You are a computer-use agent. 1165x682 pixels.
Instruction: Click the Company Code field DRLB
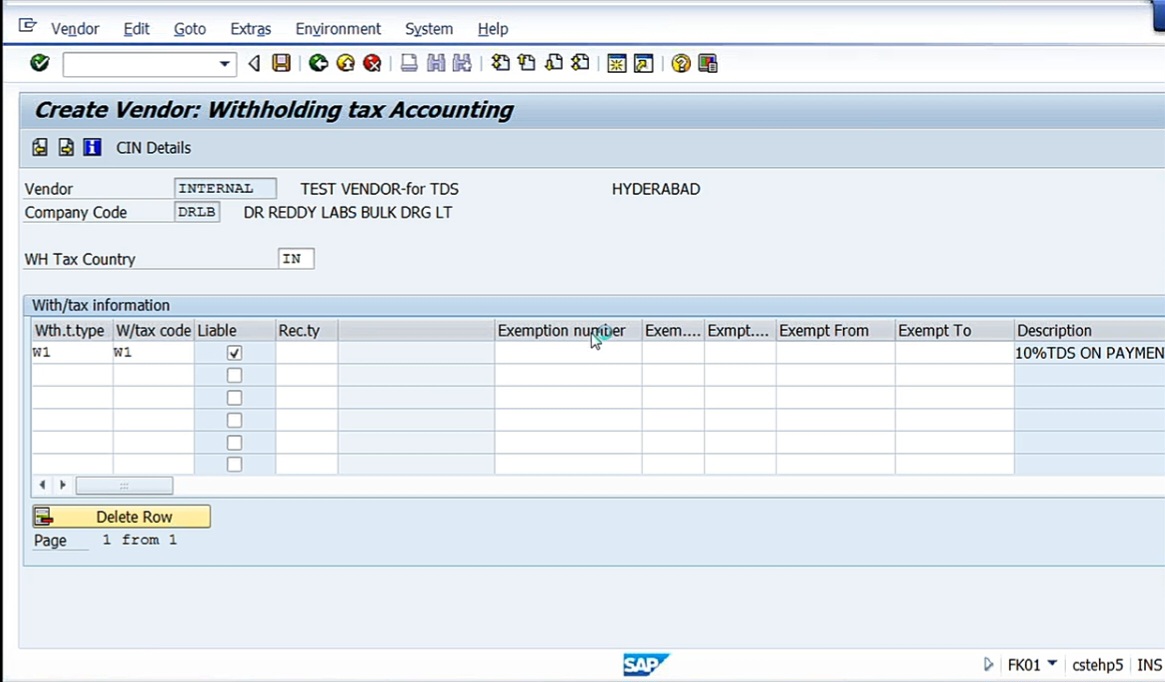point(197,212)
